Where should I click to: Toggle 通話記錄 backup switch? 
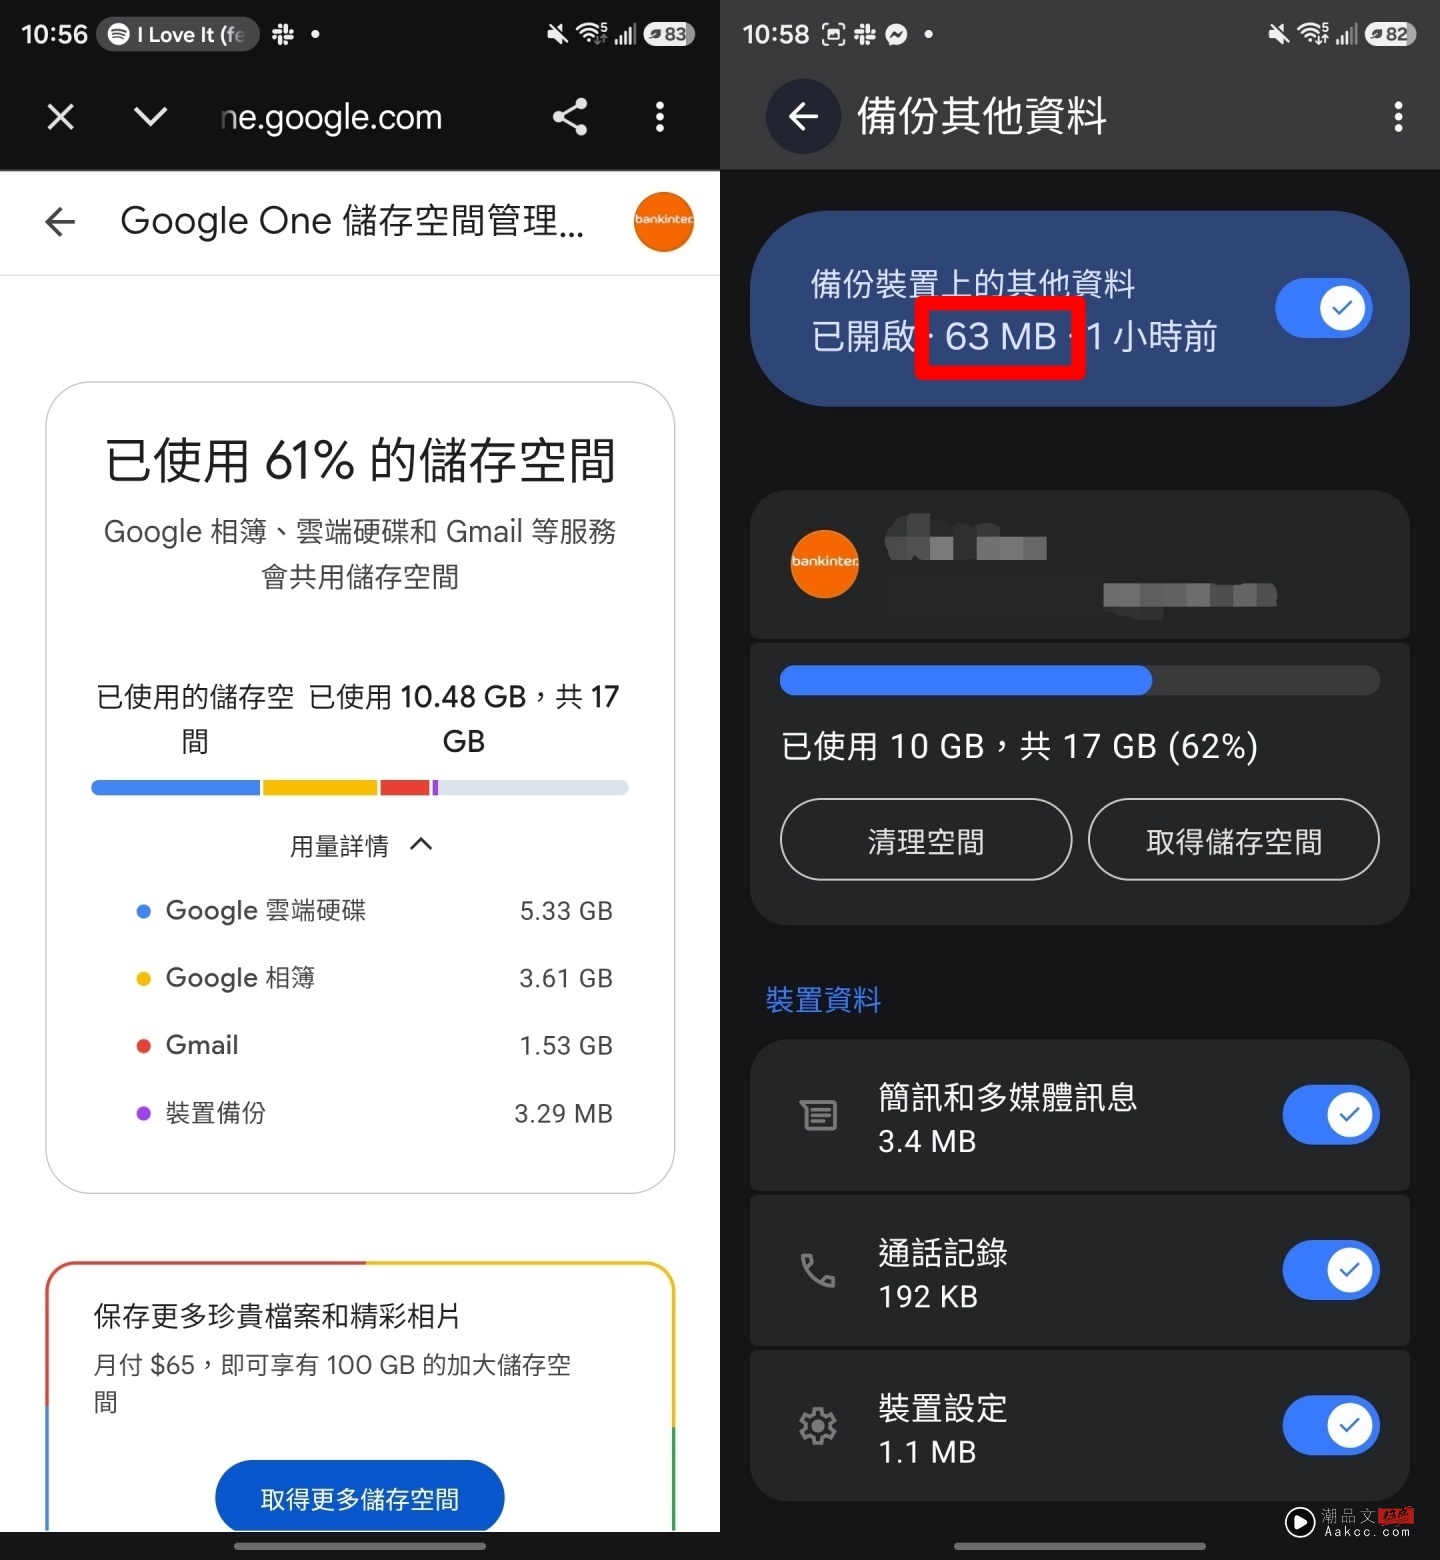pyautogui.click(x=1331, y=1270)
